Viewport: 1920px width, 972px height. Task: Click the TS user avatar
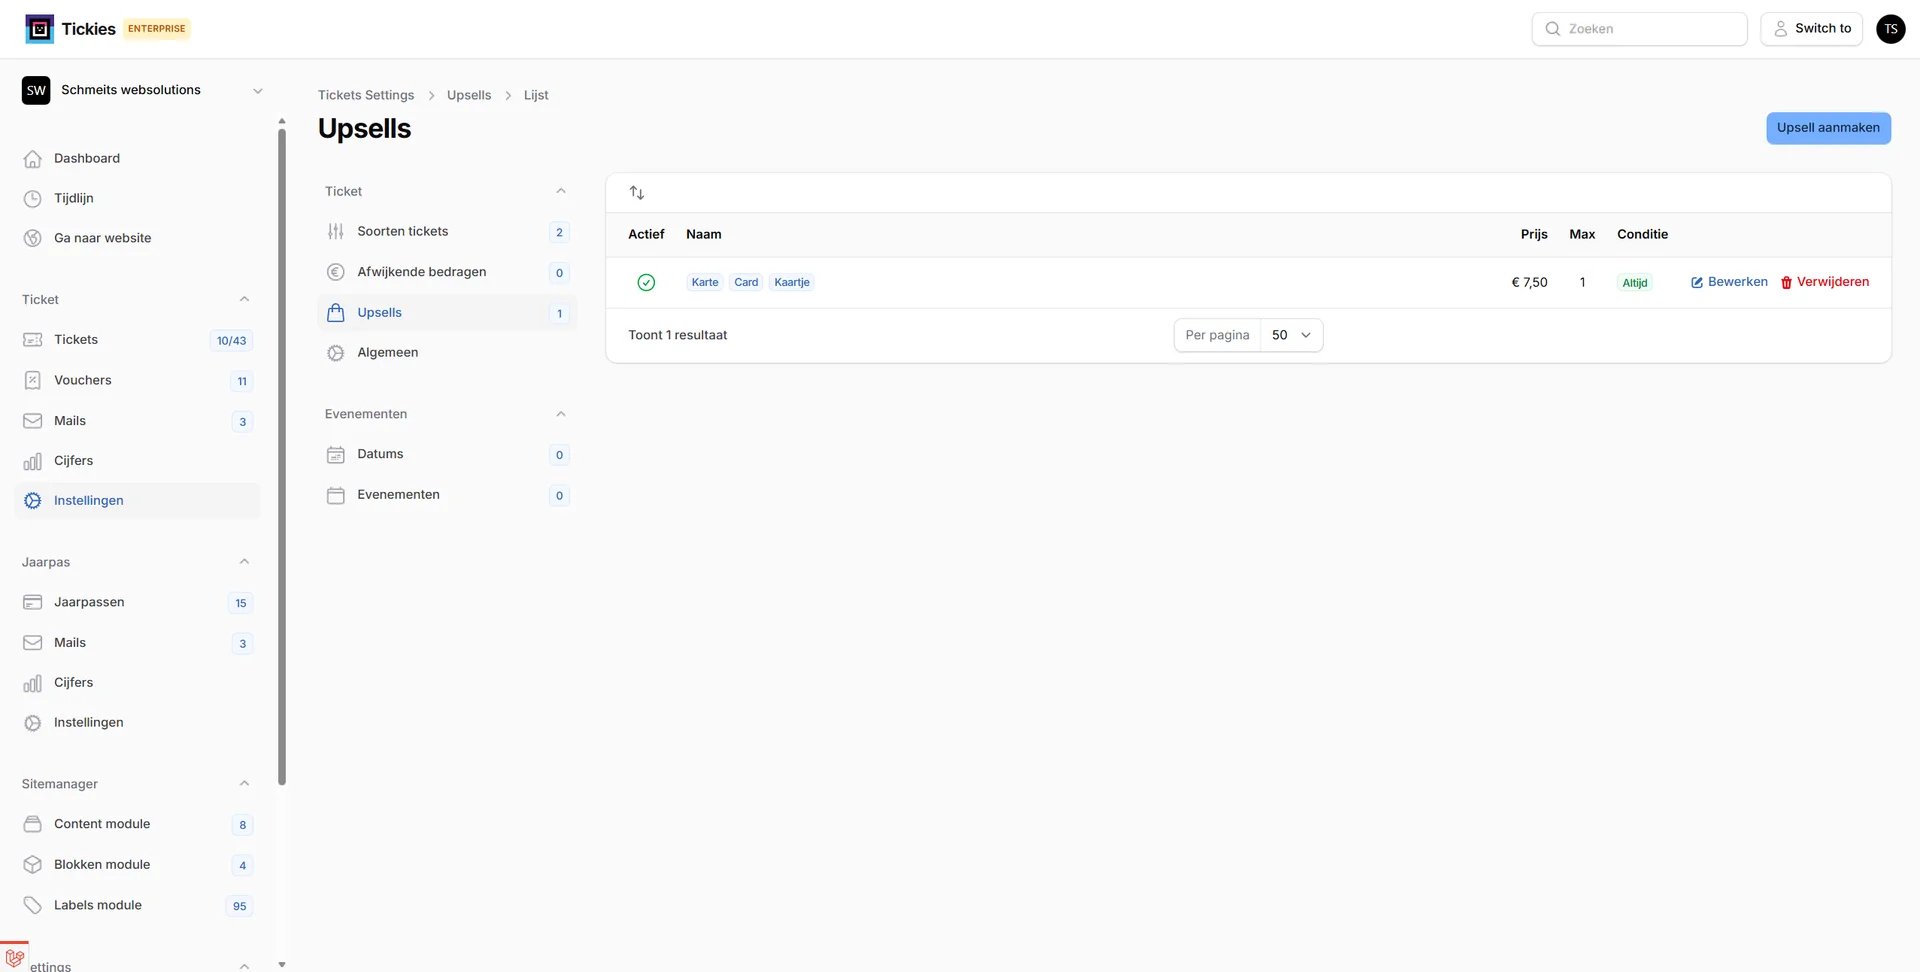[1890, 29]
